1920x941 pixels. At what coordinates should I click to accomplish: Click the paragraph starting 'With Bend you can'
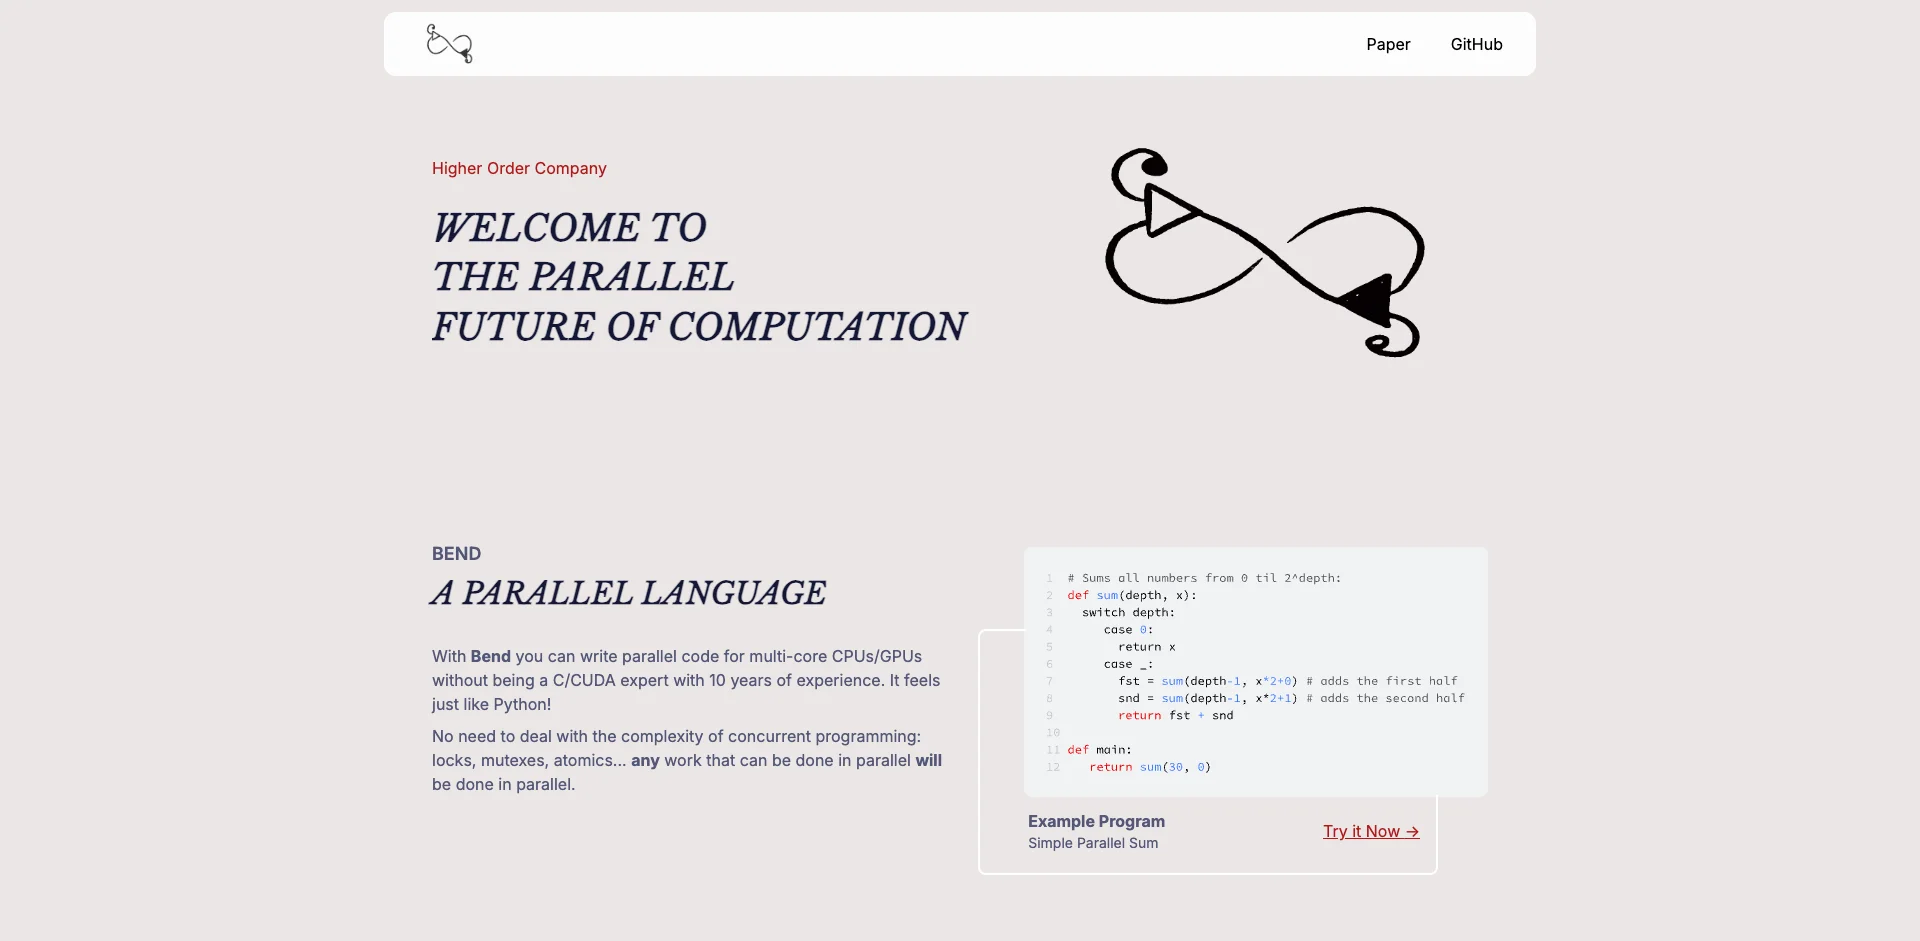pos(686,680)
